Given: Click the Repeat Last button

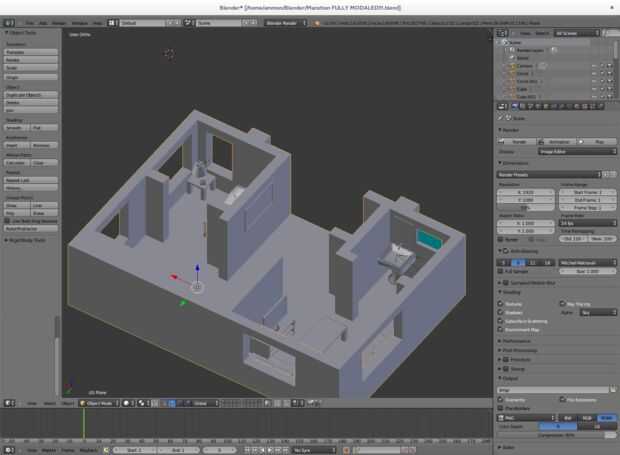Looking at the screenshot, I should pyautogui.click(x=31, y=180).
